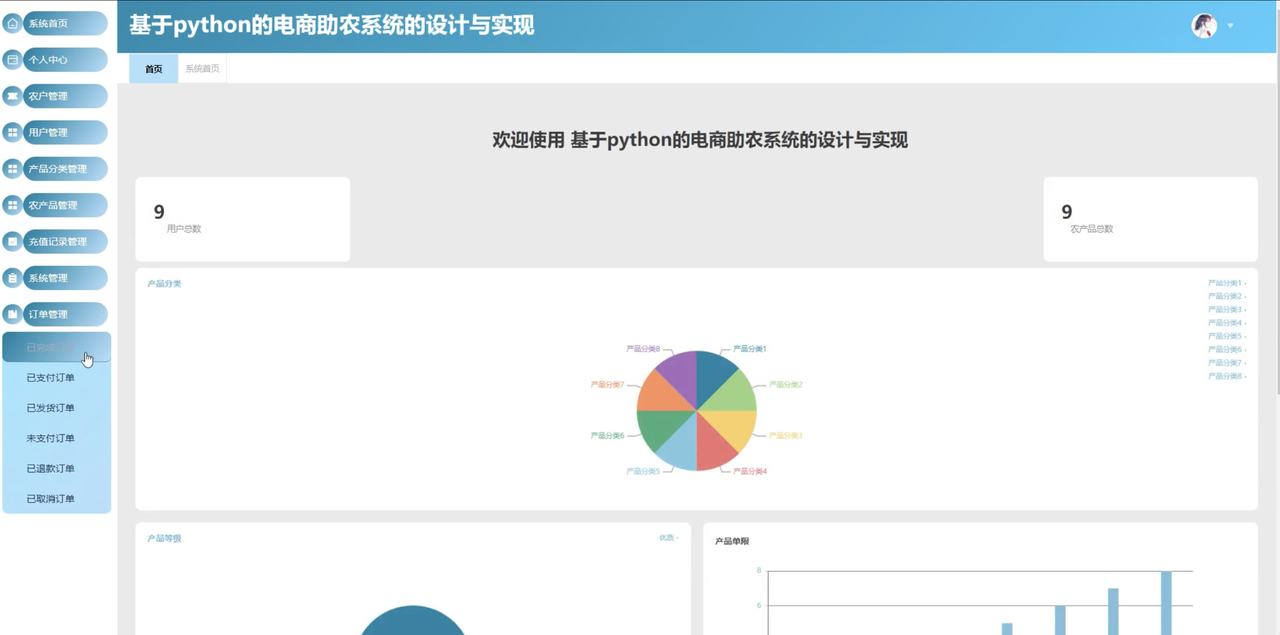This screenshot has width=1280, height=635.
Task: Click the dark blue pie in 产品等级 chart
Action: coord(412,622)
